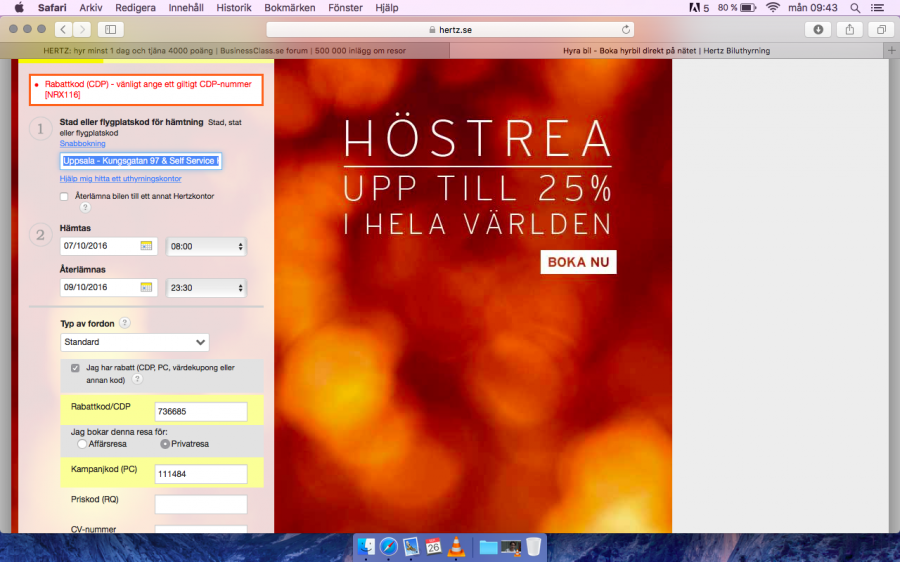Open Trash from the Dock
Viewport: 900px width, 562px height.
coord(533,547)
